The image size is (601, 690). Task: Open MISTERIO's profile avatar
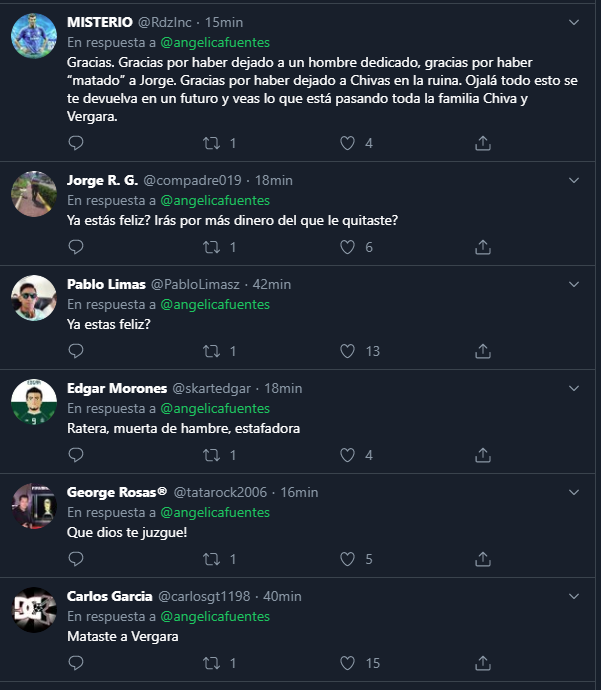click(34, 38)
